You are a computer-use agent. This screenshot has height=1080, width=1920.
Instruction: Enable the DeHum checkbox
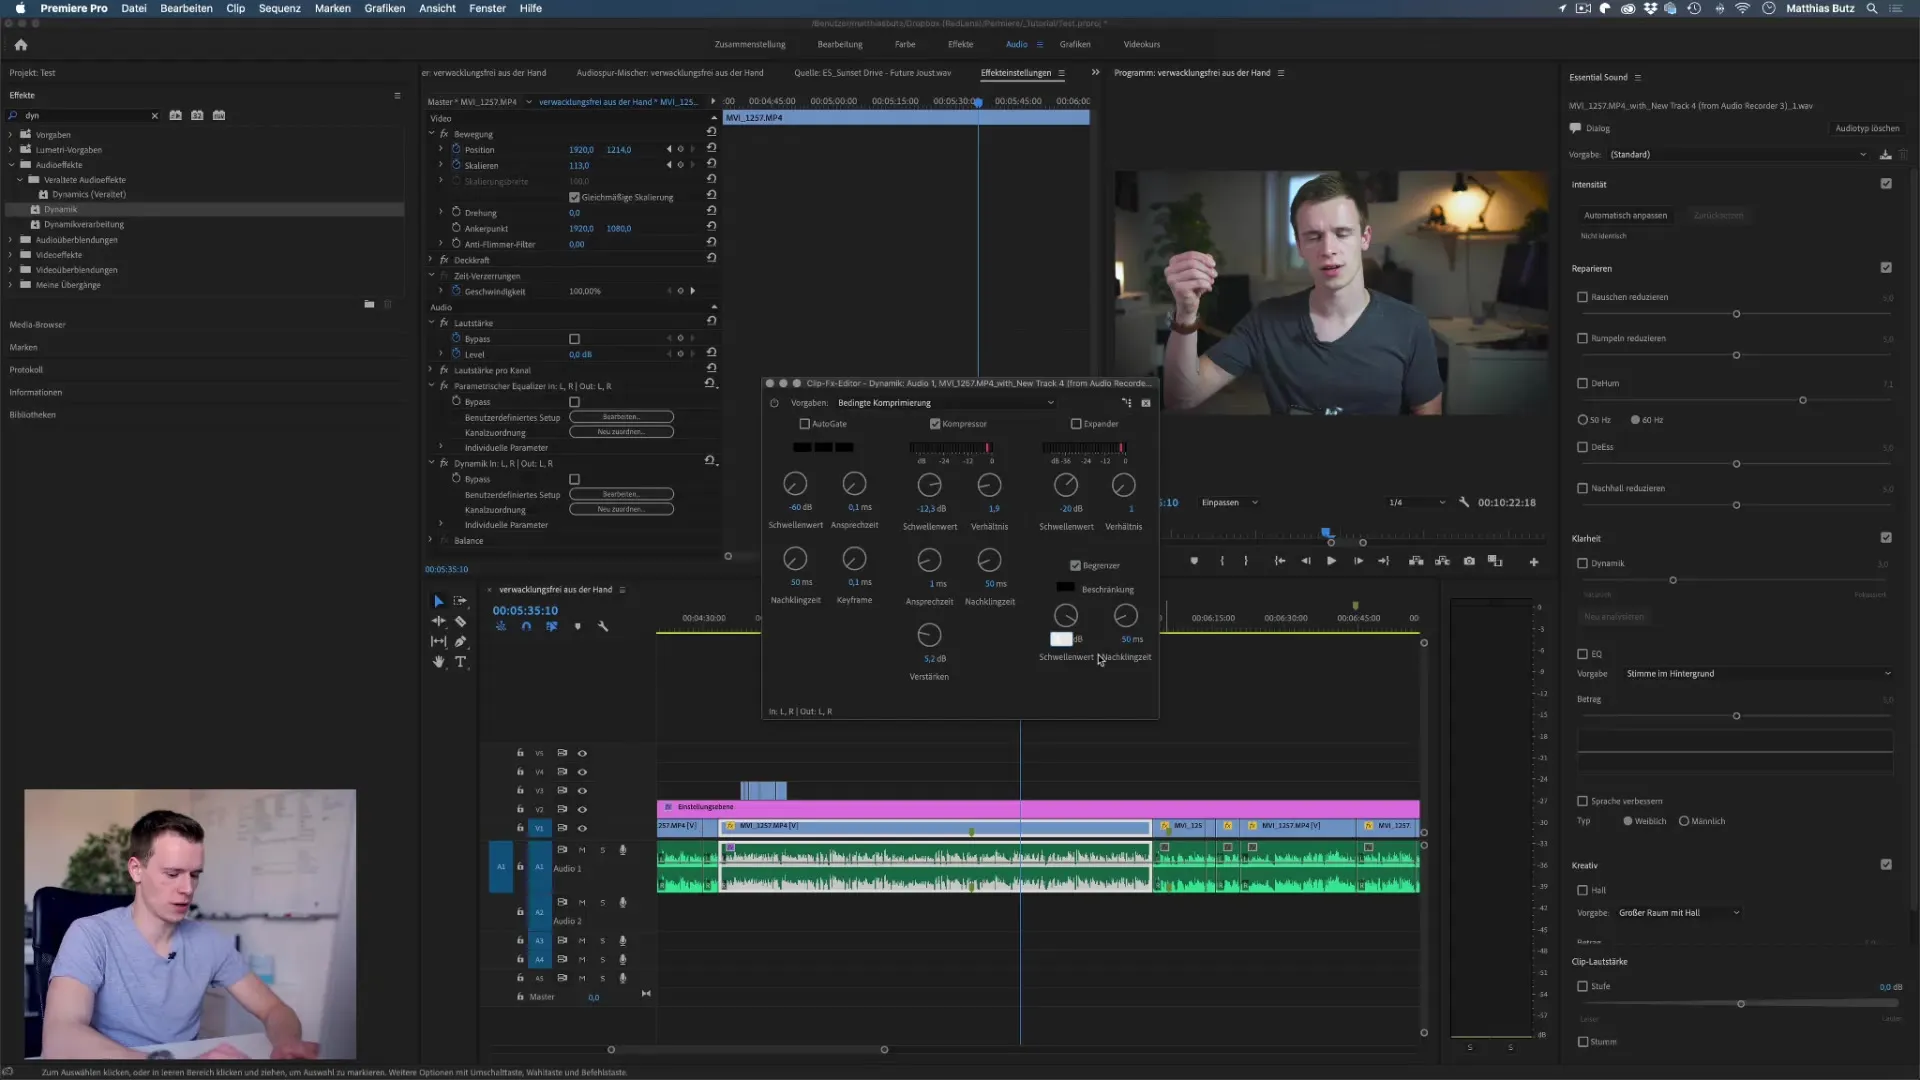coord(1582,383)
